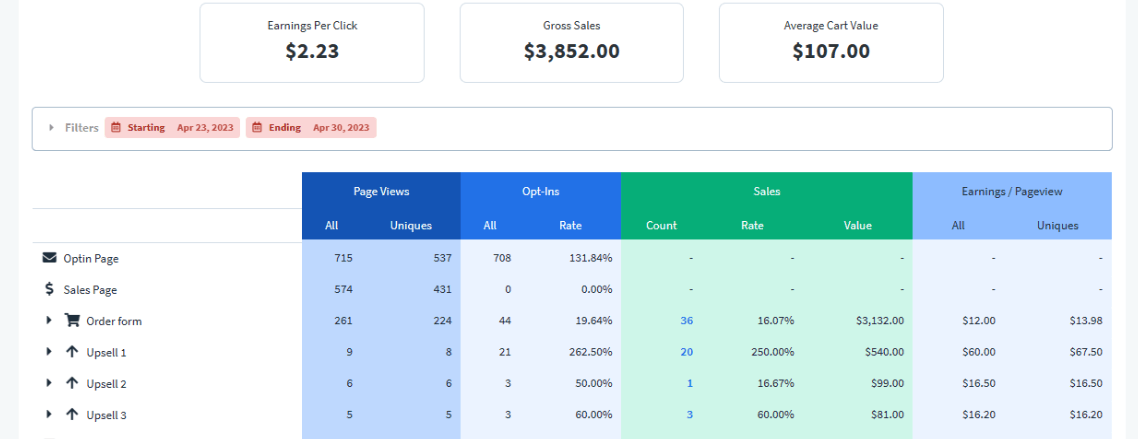The width and height of the screenshot is (1138, 439).
Task: Click the shopping cart icon for Order form
Action: pos(72,321)
